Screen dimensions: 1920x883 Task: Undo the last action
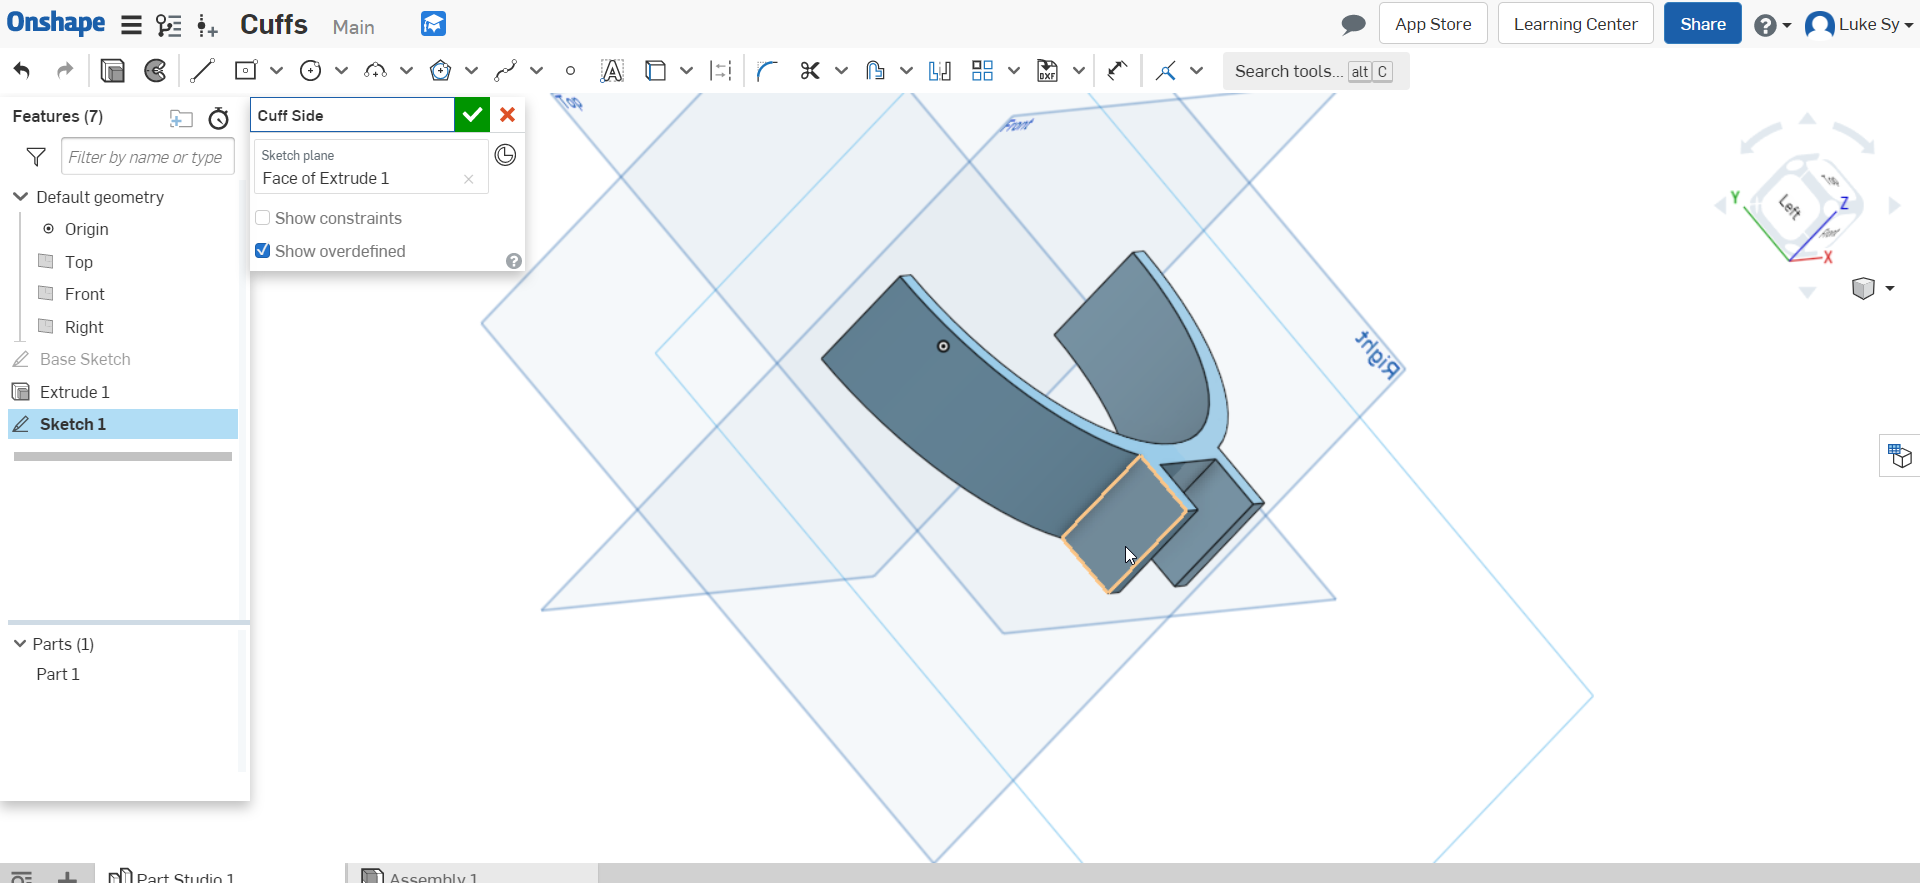22,70
